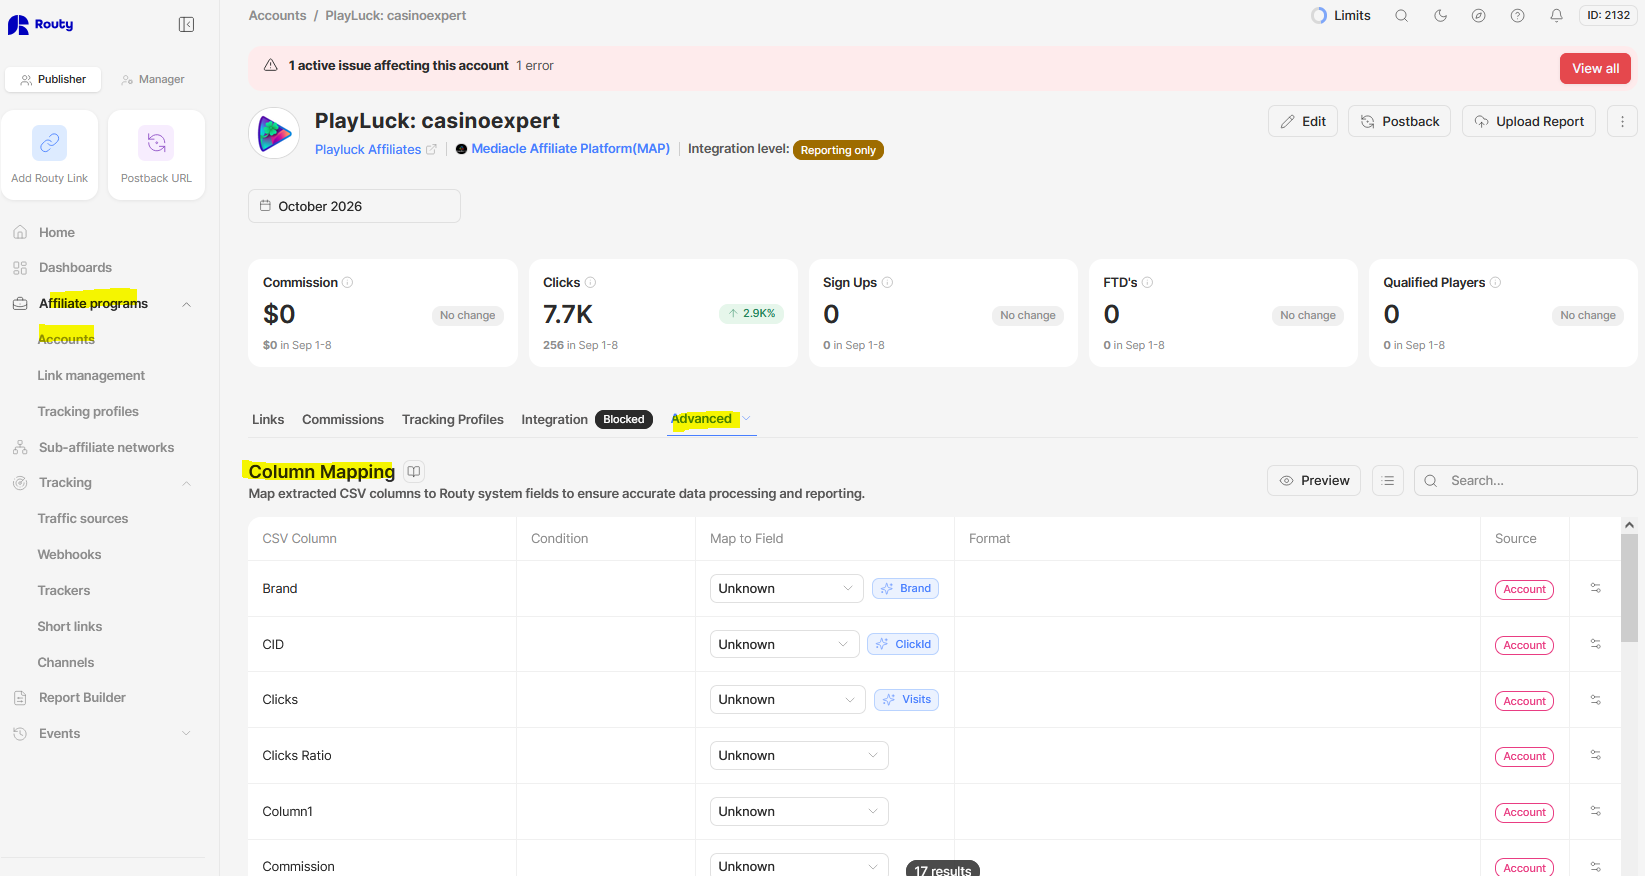Apply suggested Brand mapping chip
Viewport: 1645px width, 876px height.
(905, 589)
